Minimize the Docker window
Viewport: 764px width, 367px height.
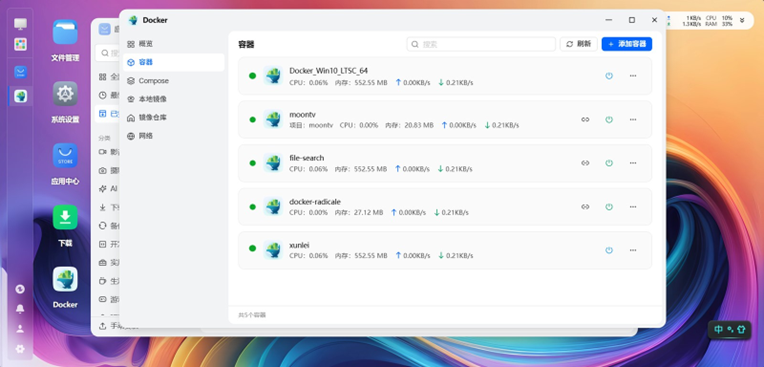[609, 20]
